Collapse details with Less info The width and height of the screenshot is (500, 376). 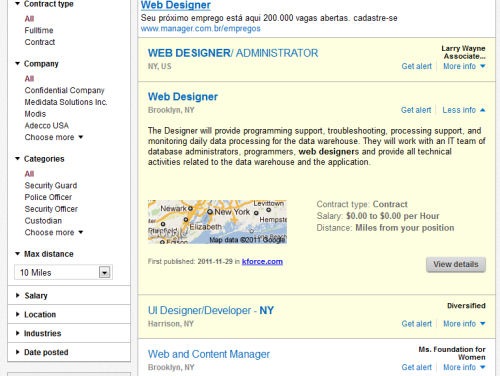[x=464, y=110]
